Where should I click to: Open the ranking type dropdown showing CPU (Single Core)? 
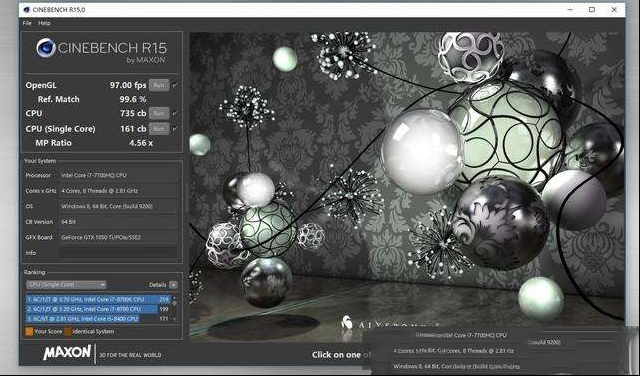coord(66,285)
